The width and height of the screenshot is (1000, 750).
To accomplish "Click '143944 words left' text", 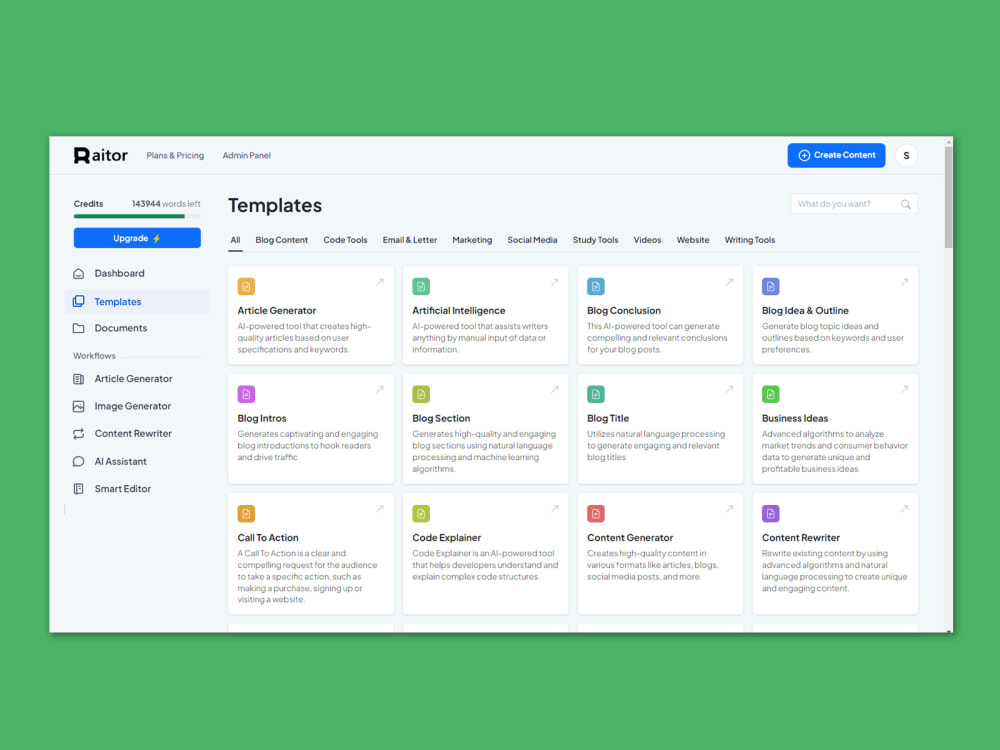I will (166, 204).
